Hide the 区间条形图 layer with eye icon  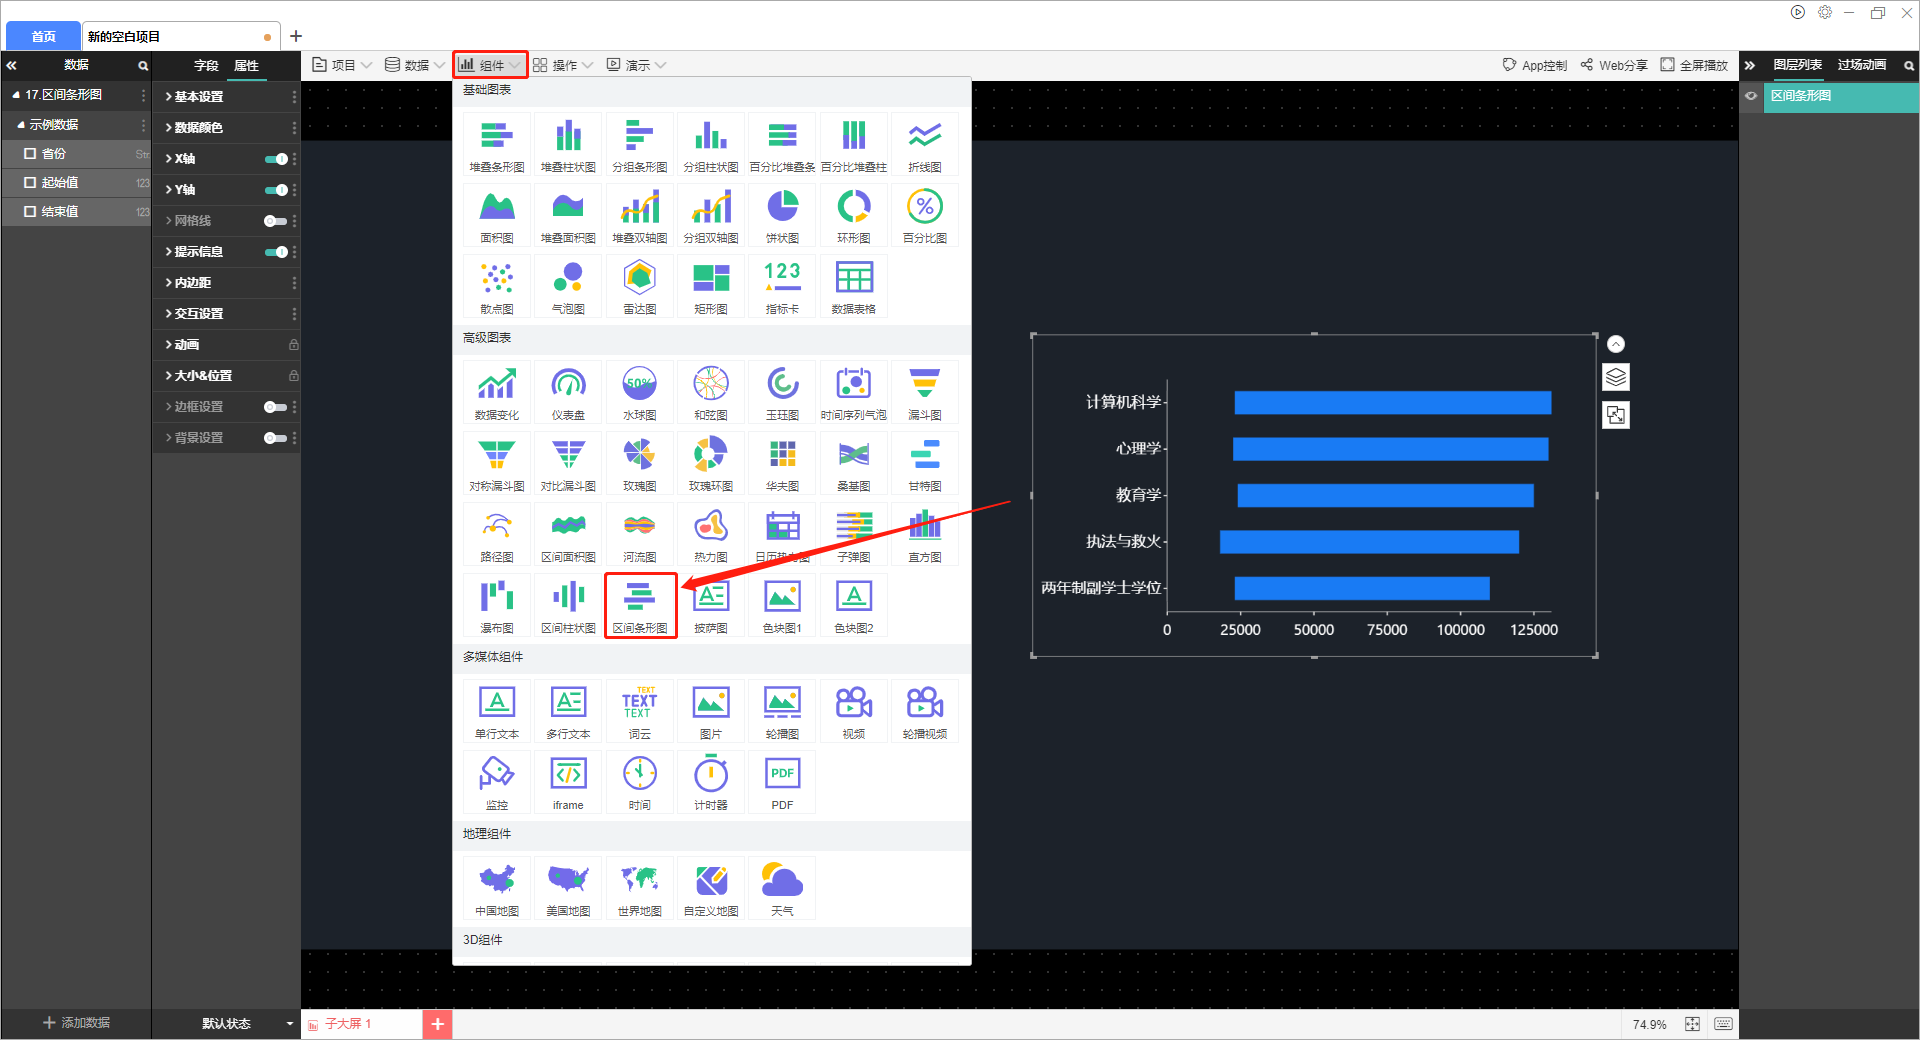(x=1751, y=96)
